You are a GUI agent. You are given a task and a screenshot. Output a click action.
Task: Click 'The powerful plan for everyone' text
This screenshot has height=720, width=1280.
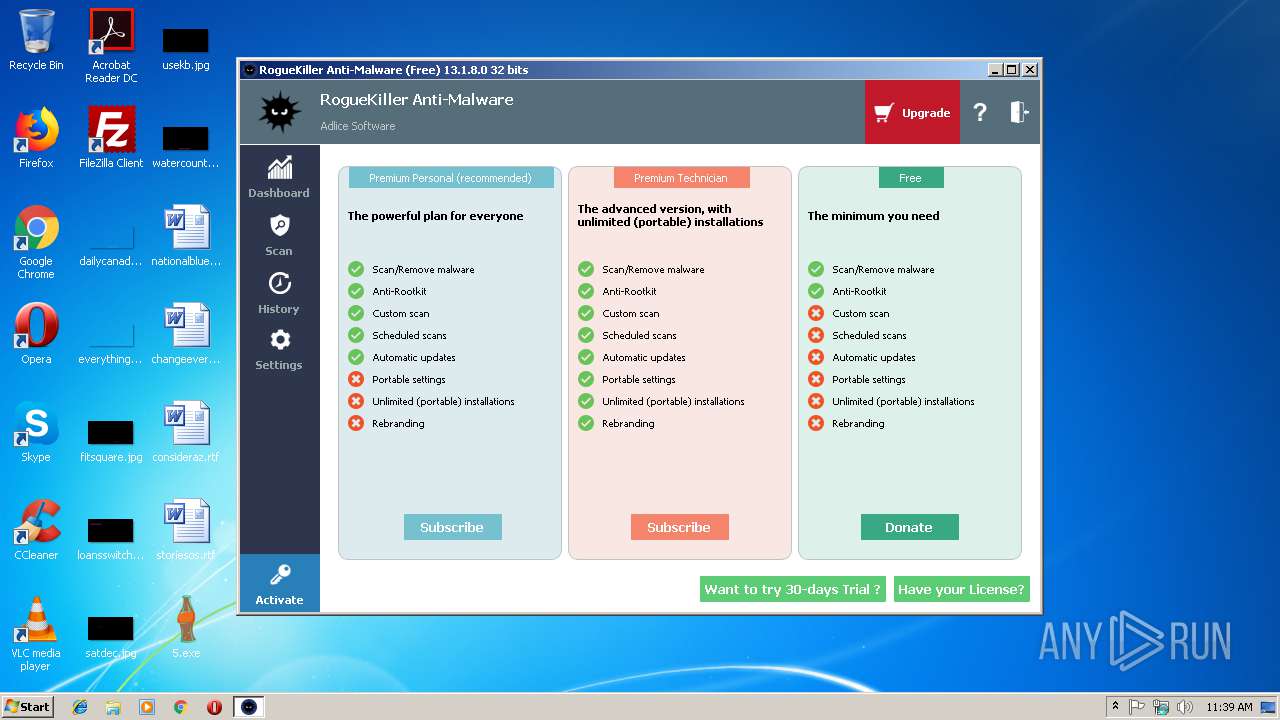(435, 216)
